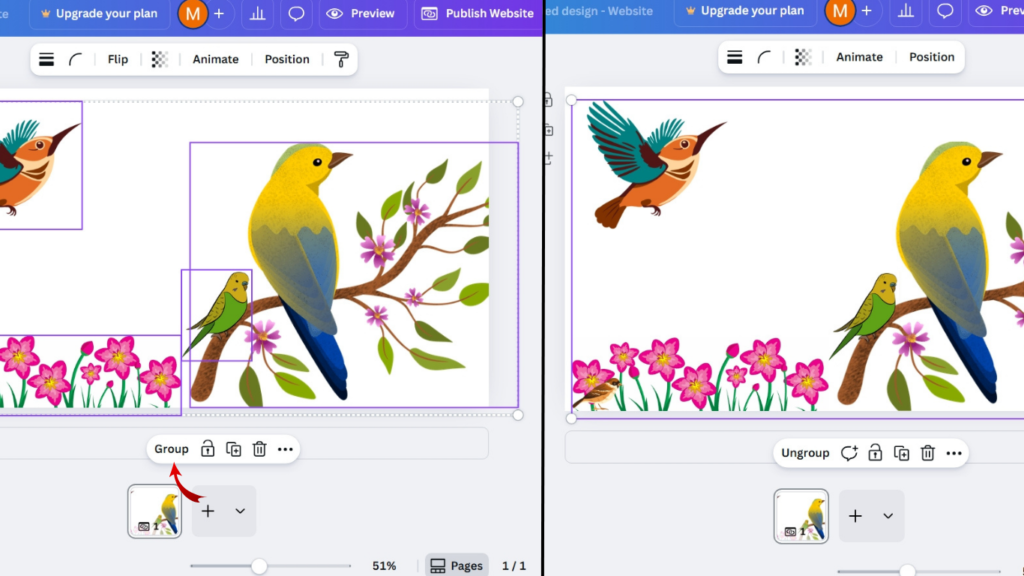Select page 1 thumbnail in left panel
The image size is (1024, 576).
[155, 511]
